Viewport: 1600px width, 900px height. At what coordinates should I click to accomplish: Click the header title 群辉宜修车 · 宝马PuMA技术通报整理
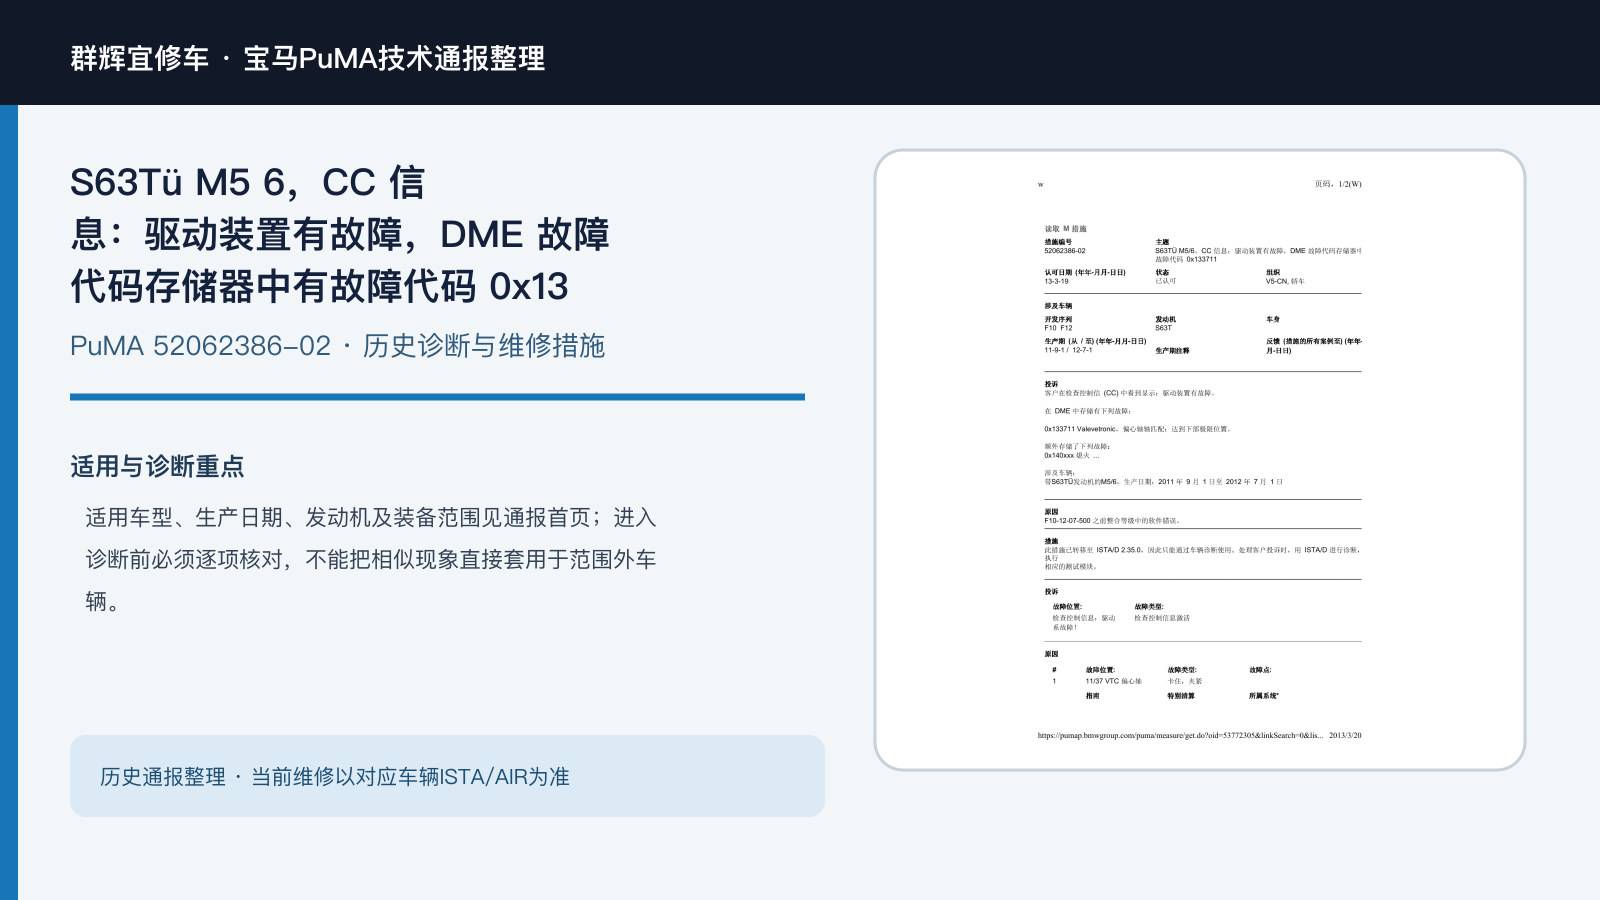click(308, 58)
